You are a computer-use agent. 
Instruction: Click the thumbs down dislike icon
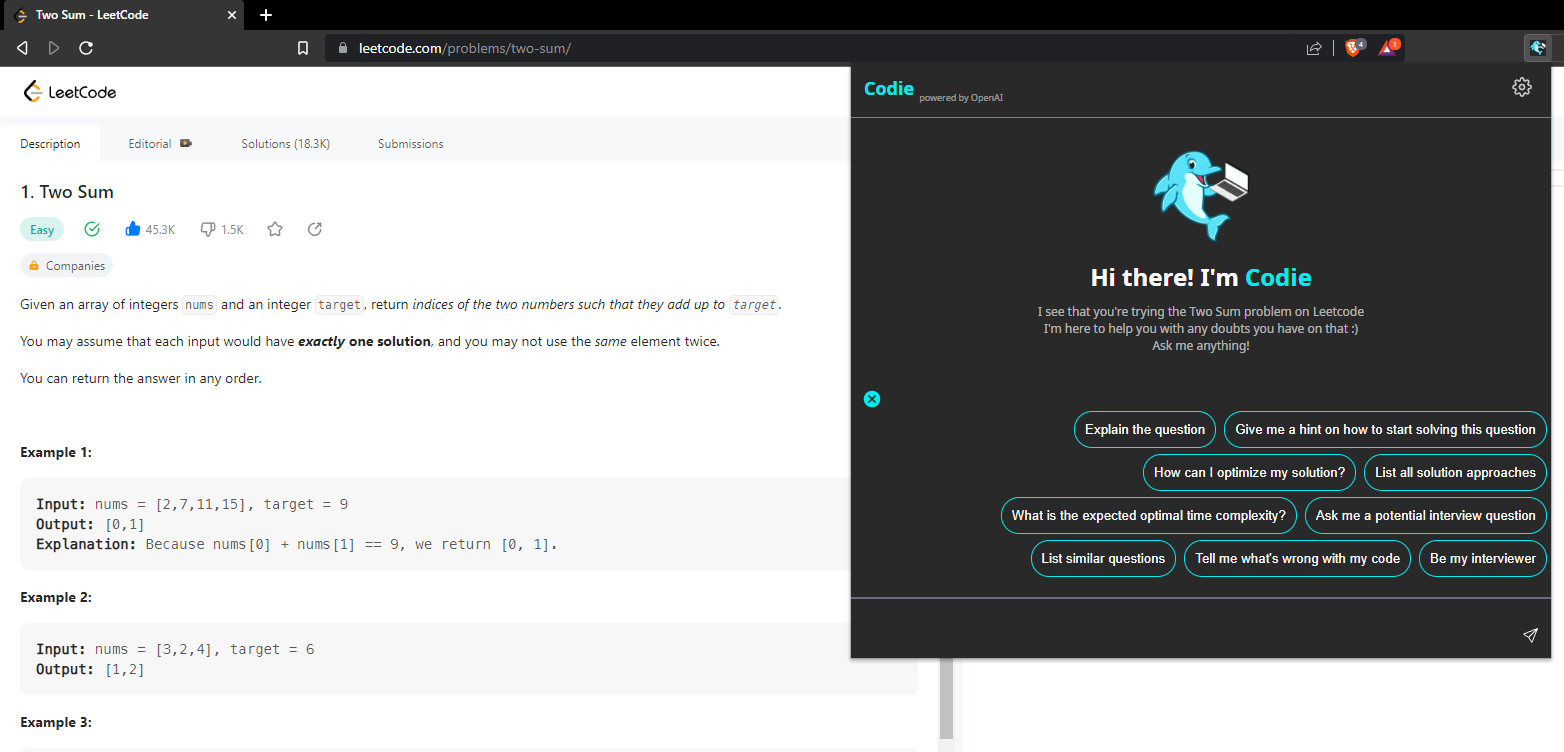[x=208, y=229]
